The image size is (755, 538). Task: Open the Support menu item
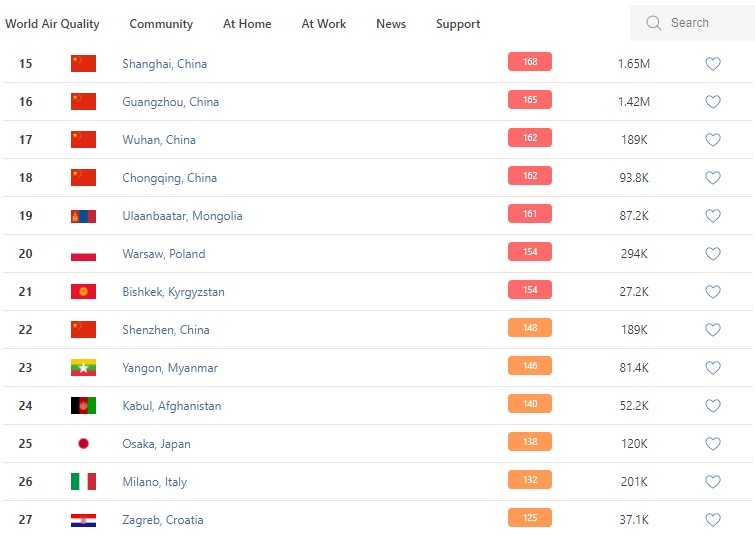pos(458,24)
